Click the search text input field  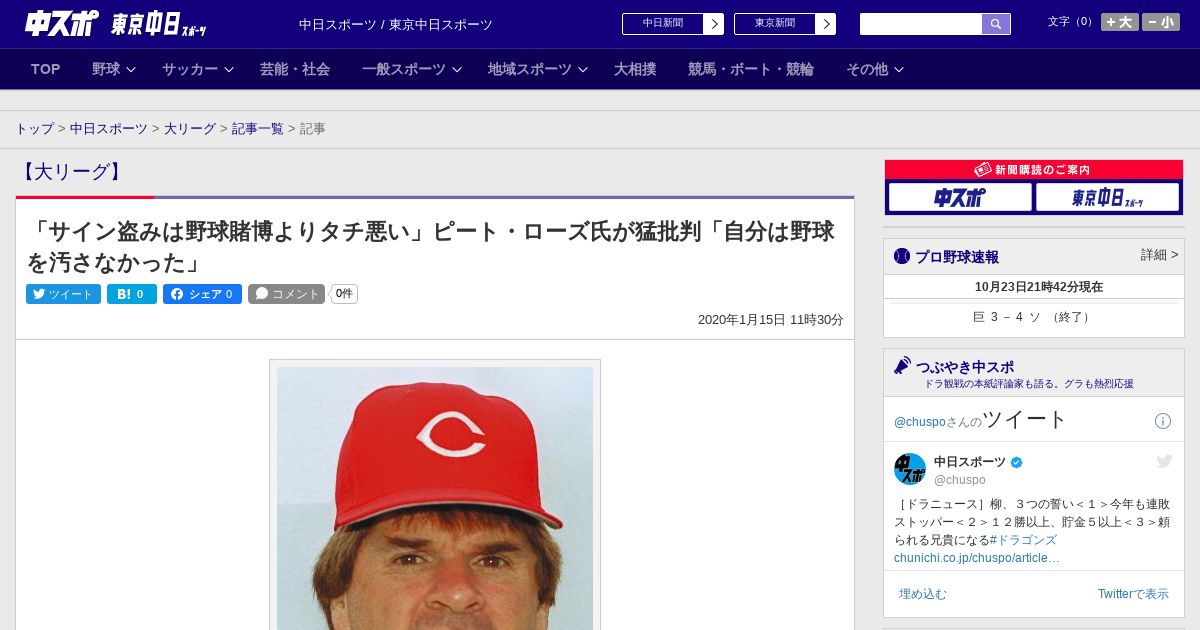tap(921, 24)
